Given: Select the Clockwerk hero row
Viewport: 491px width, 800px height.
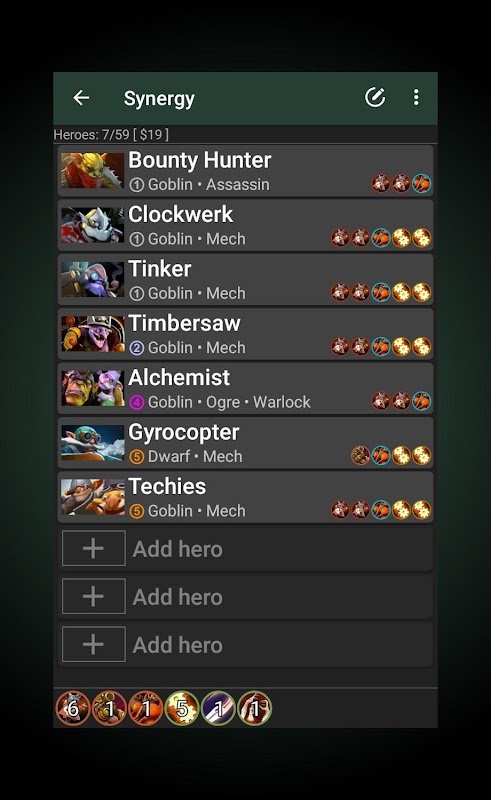Looking at the screenshot, I should pyautogui.click(x=246, y=226).
